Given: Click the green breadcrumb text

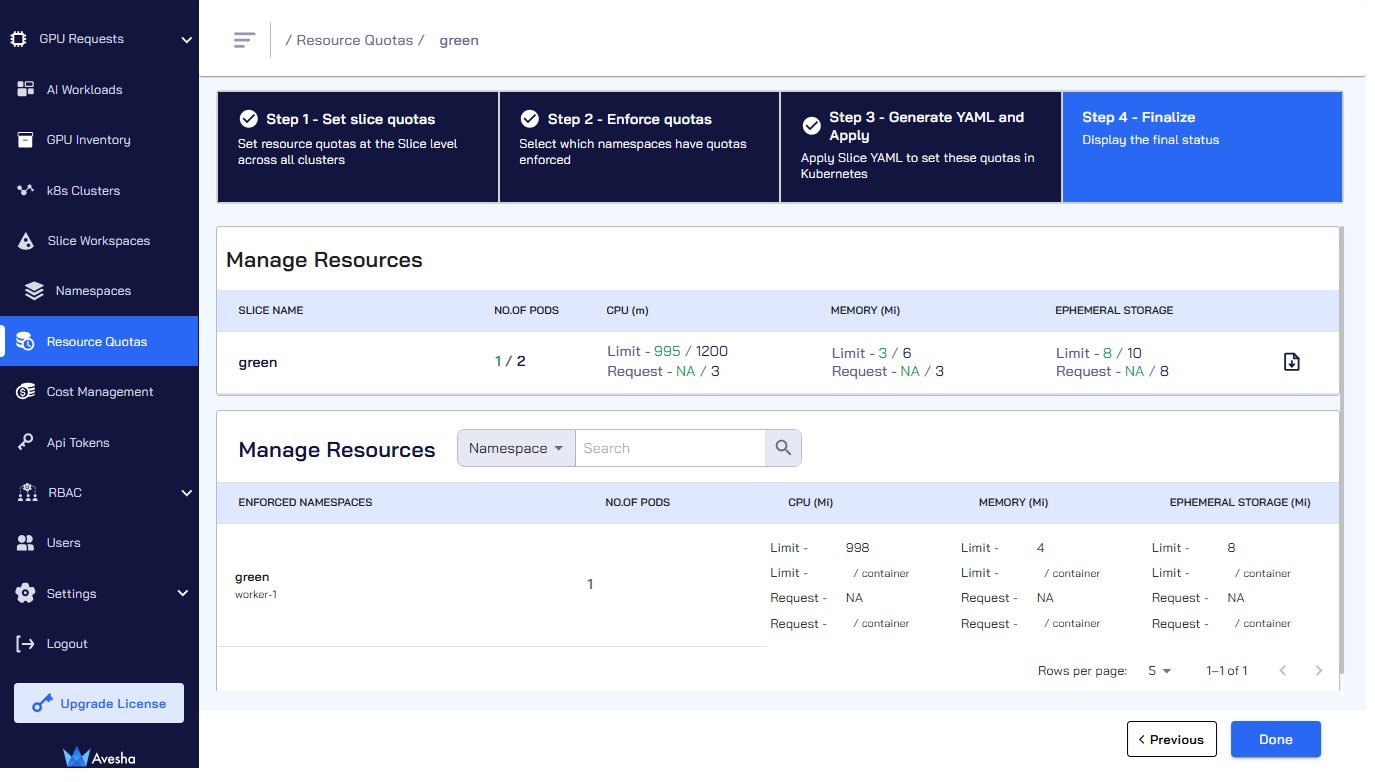Looking at the screenshot, I should 459,40.
